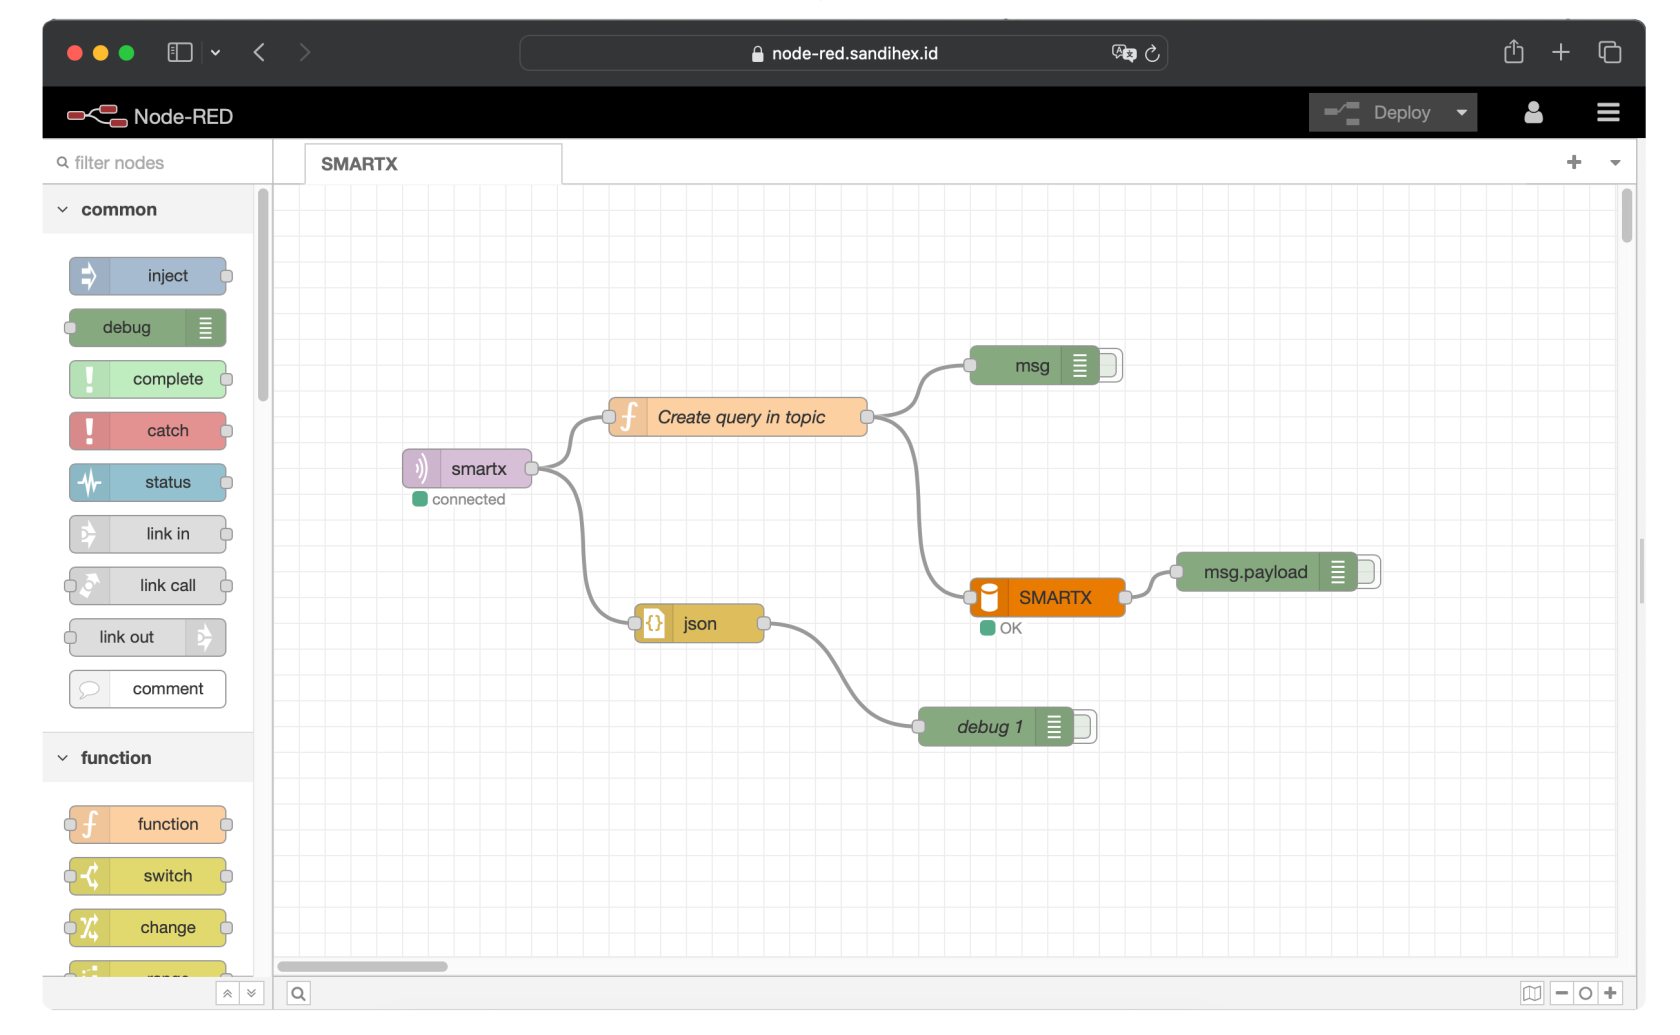
Task: Expand all palette categories
Action: click(252, 993)
